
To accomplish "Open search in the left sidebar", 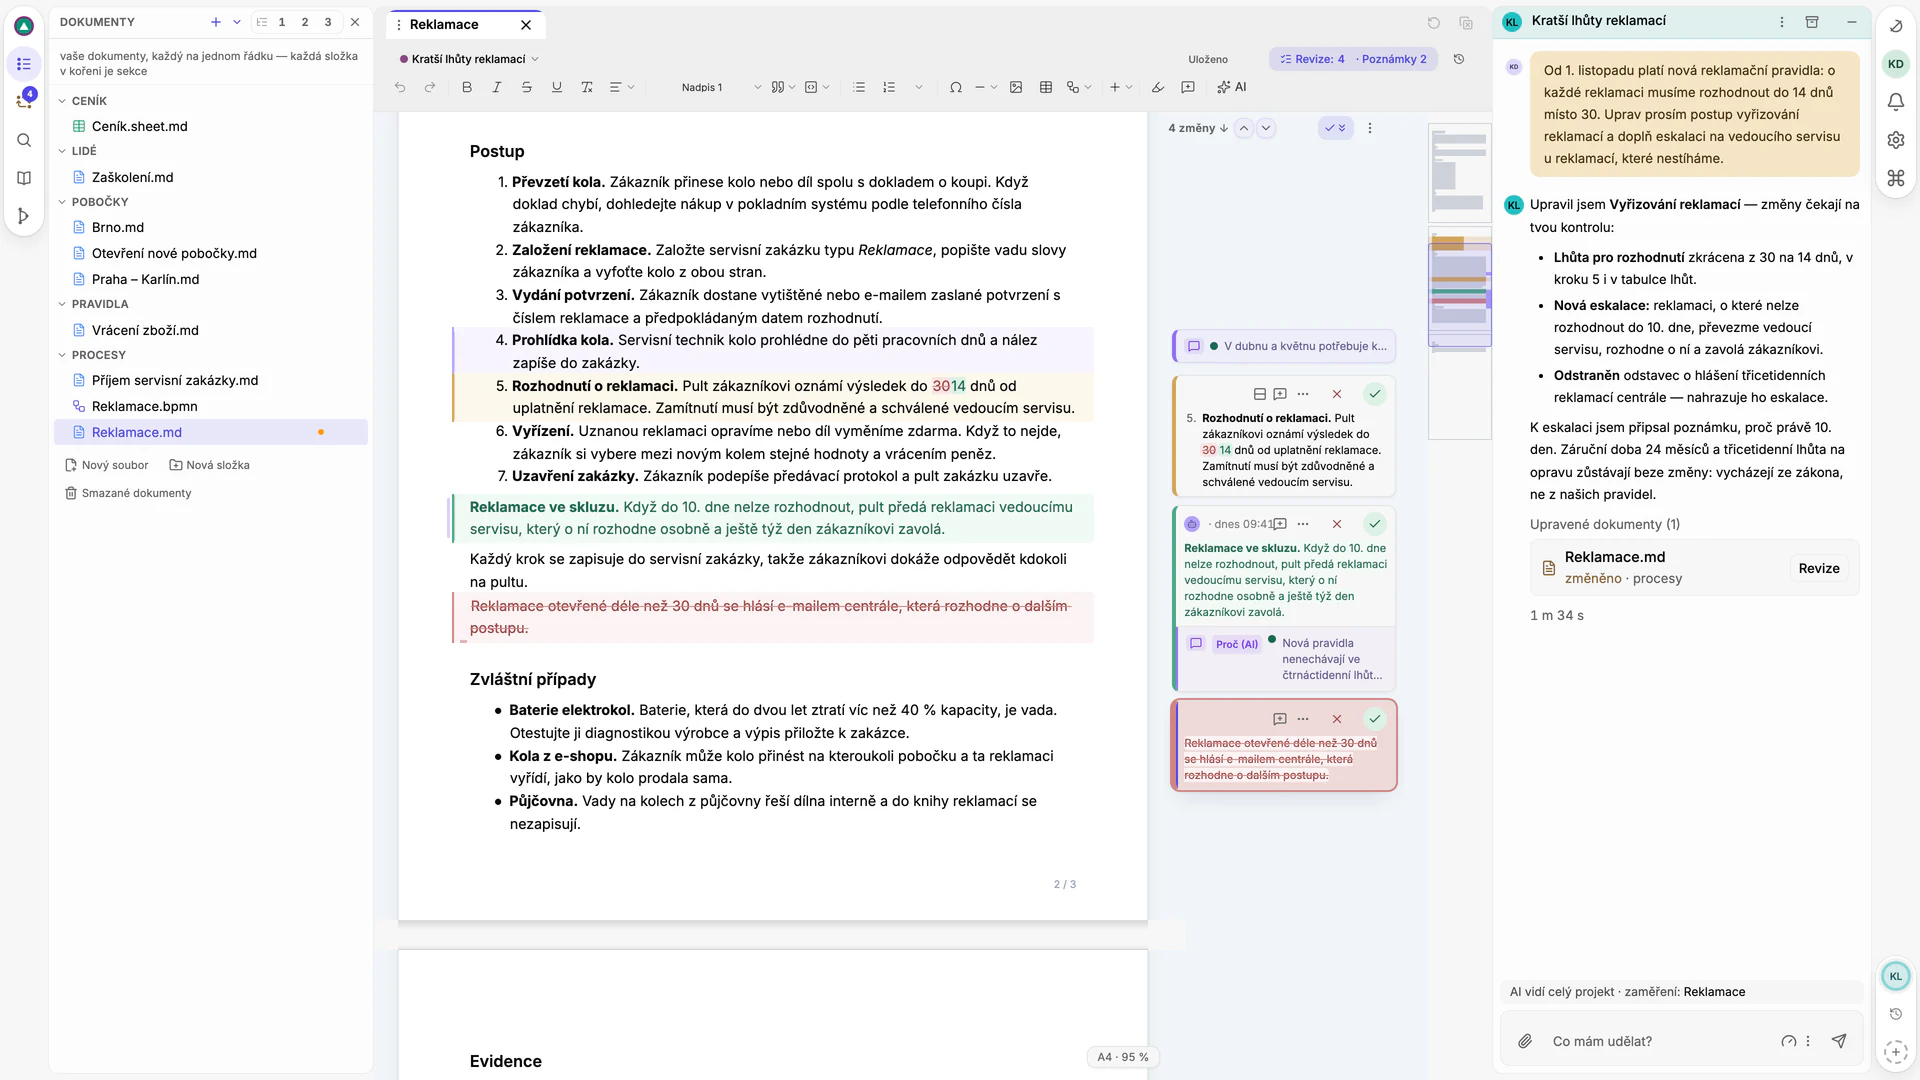I will tap(24, 140).
